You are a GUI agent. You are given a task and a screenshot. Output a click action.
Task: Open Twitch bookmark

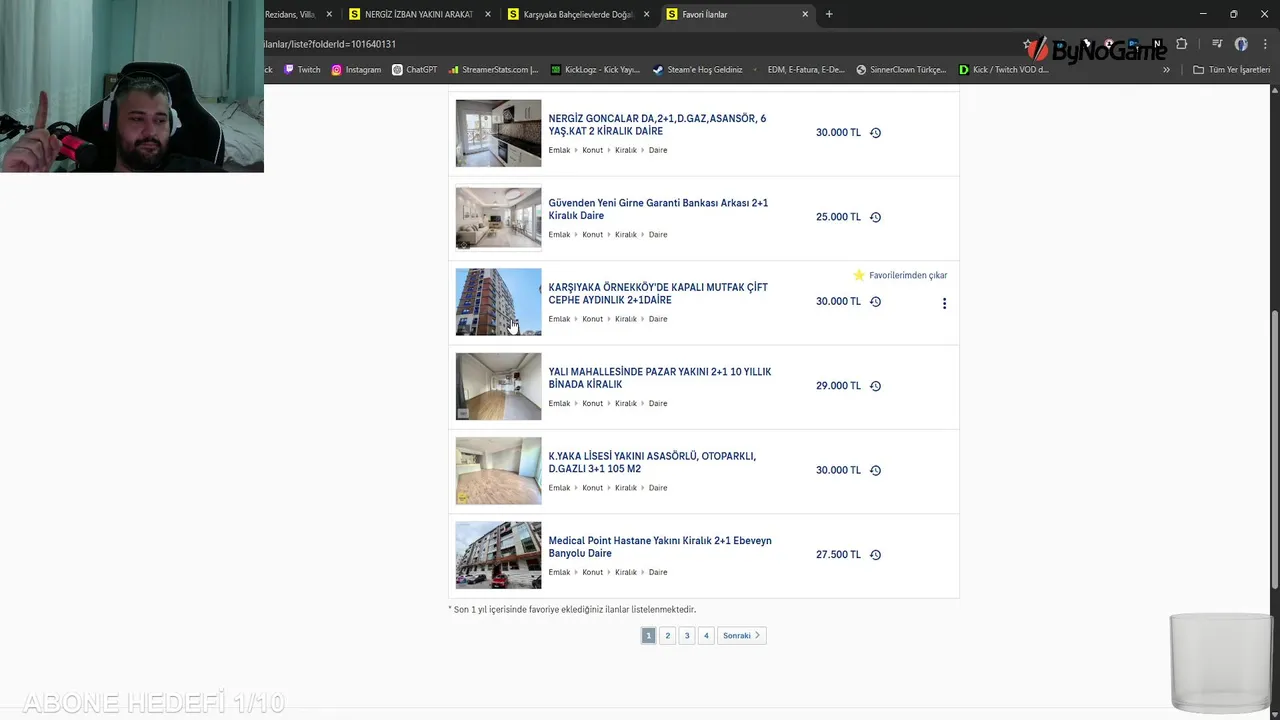pos(303,70)
